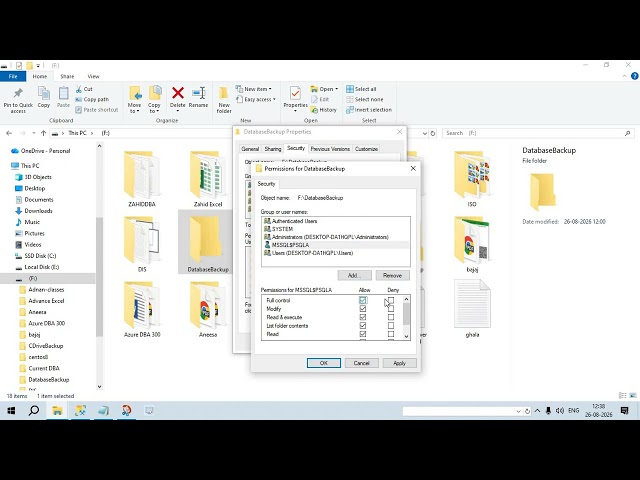This screenshot has width=640, height=480.
Task: Toggle Allow checkbox for Read & execute
Action: click(362, 317)
